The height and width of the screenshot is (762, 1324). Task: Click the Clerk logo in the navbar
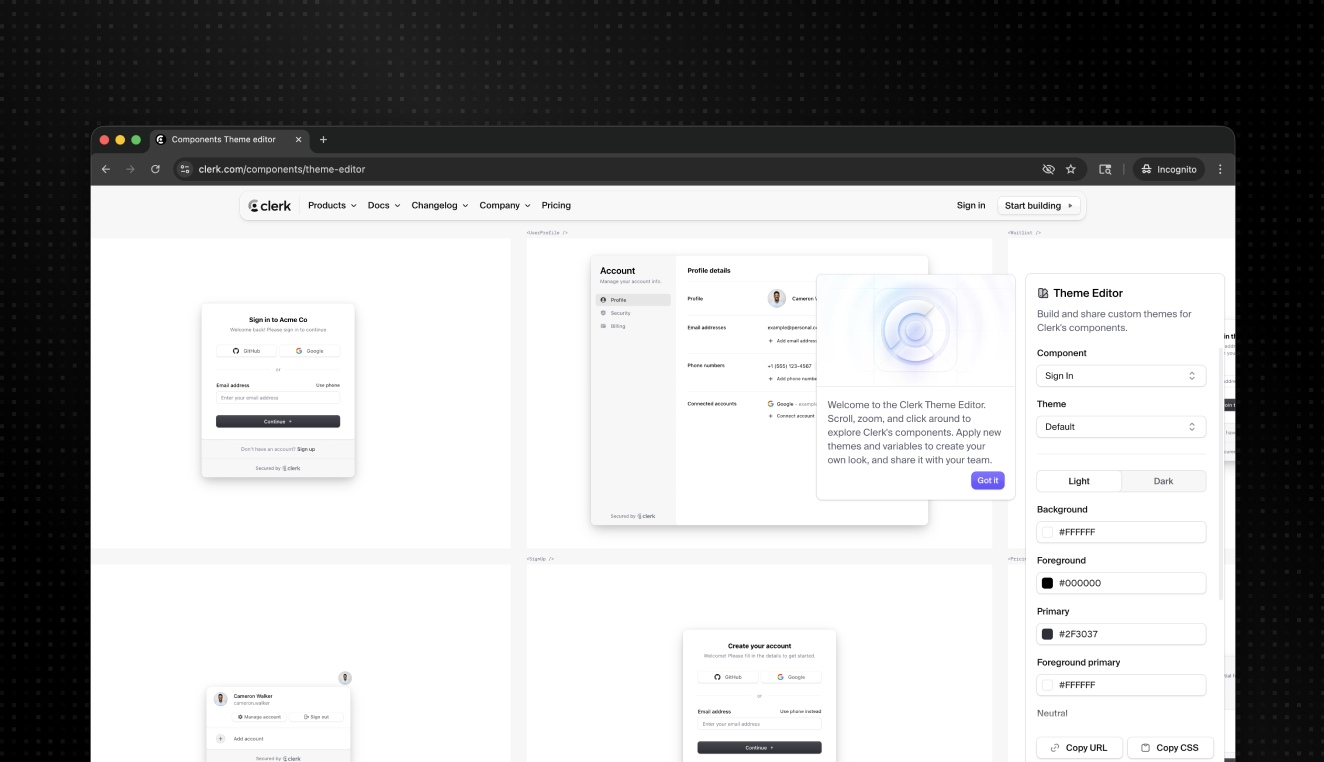270,206
